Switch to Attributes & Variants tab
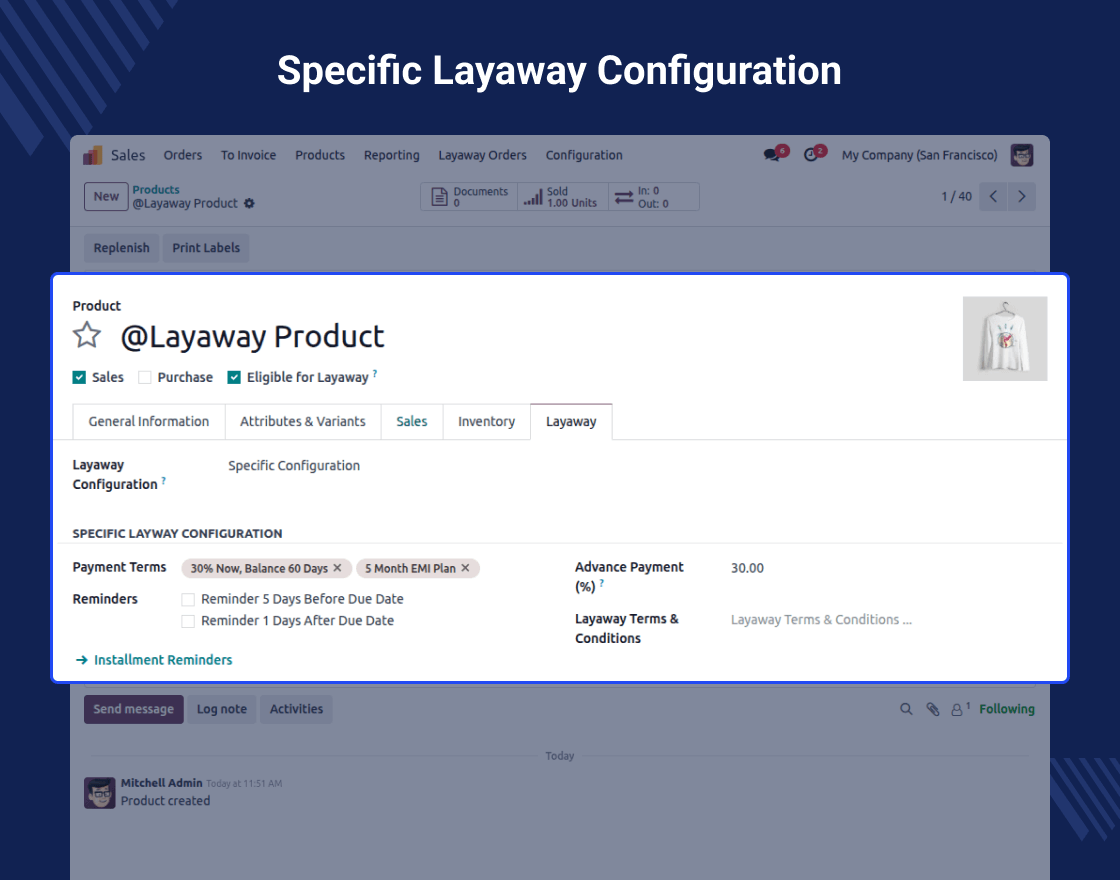This screenshot has width=1120, height=880. point(303,421)
